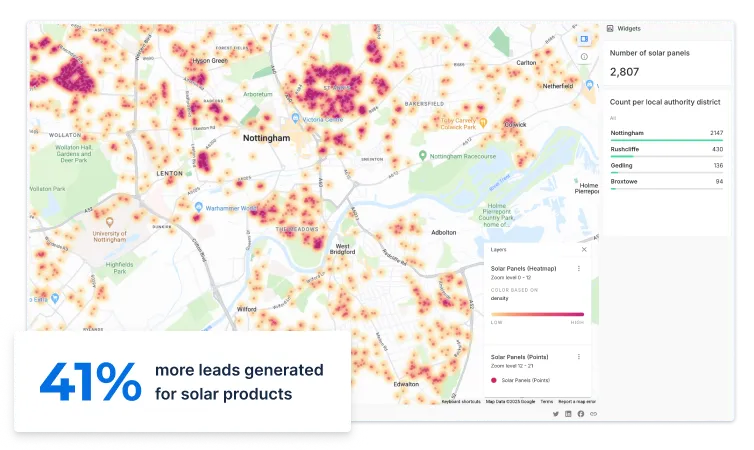The width and height of the screenshot is (754, 450).
Task: Share map via LinkedIn icon
Action: pos(569,413)
